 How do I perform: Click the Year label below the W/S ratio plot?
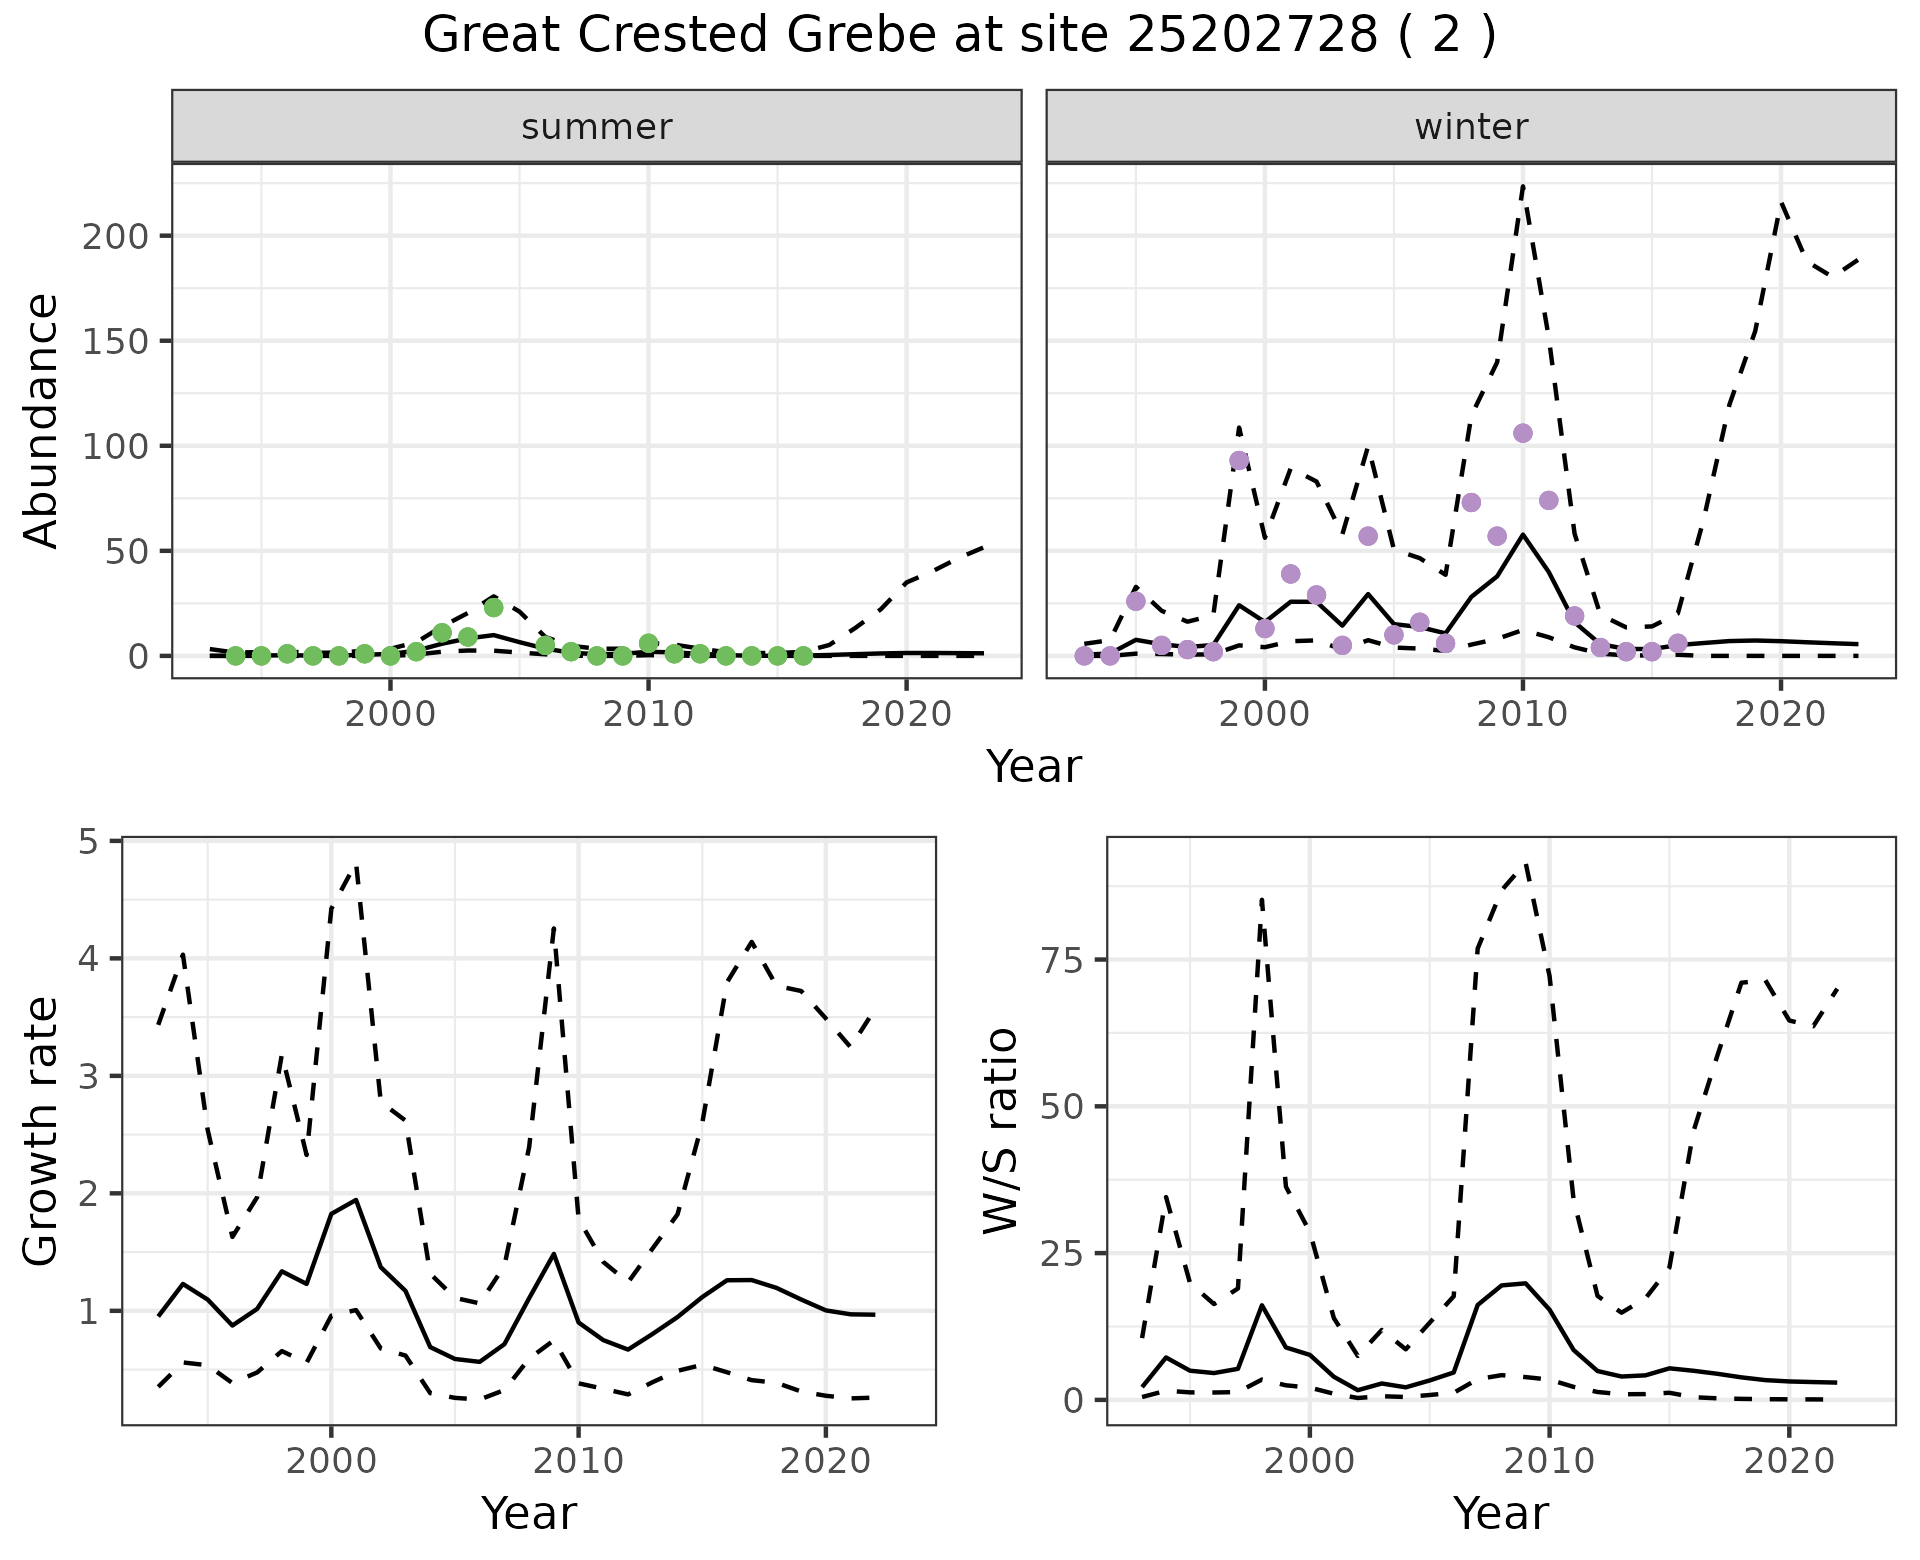[x=1500, y=1513]
